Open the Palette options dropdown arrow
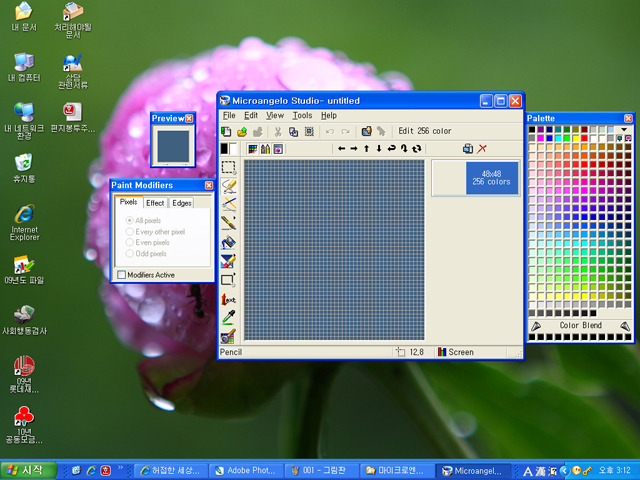The width and height of the screenshot is (640, 480). coord(624,129)
